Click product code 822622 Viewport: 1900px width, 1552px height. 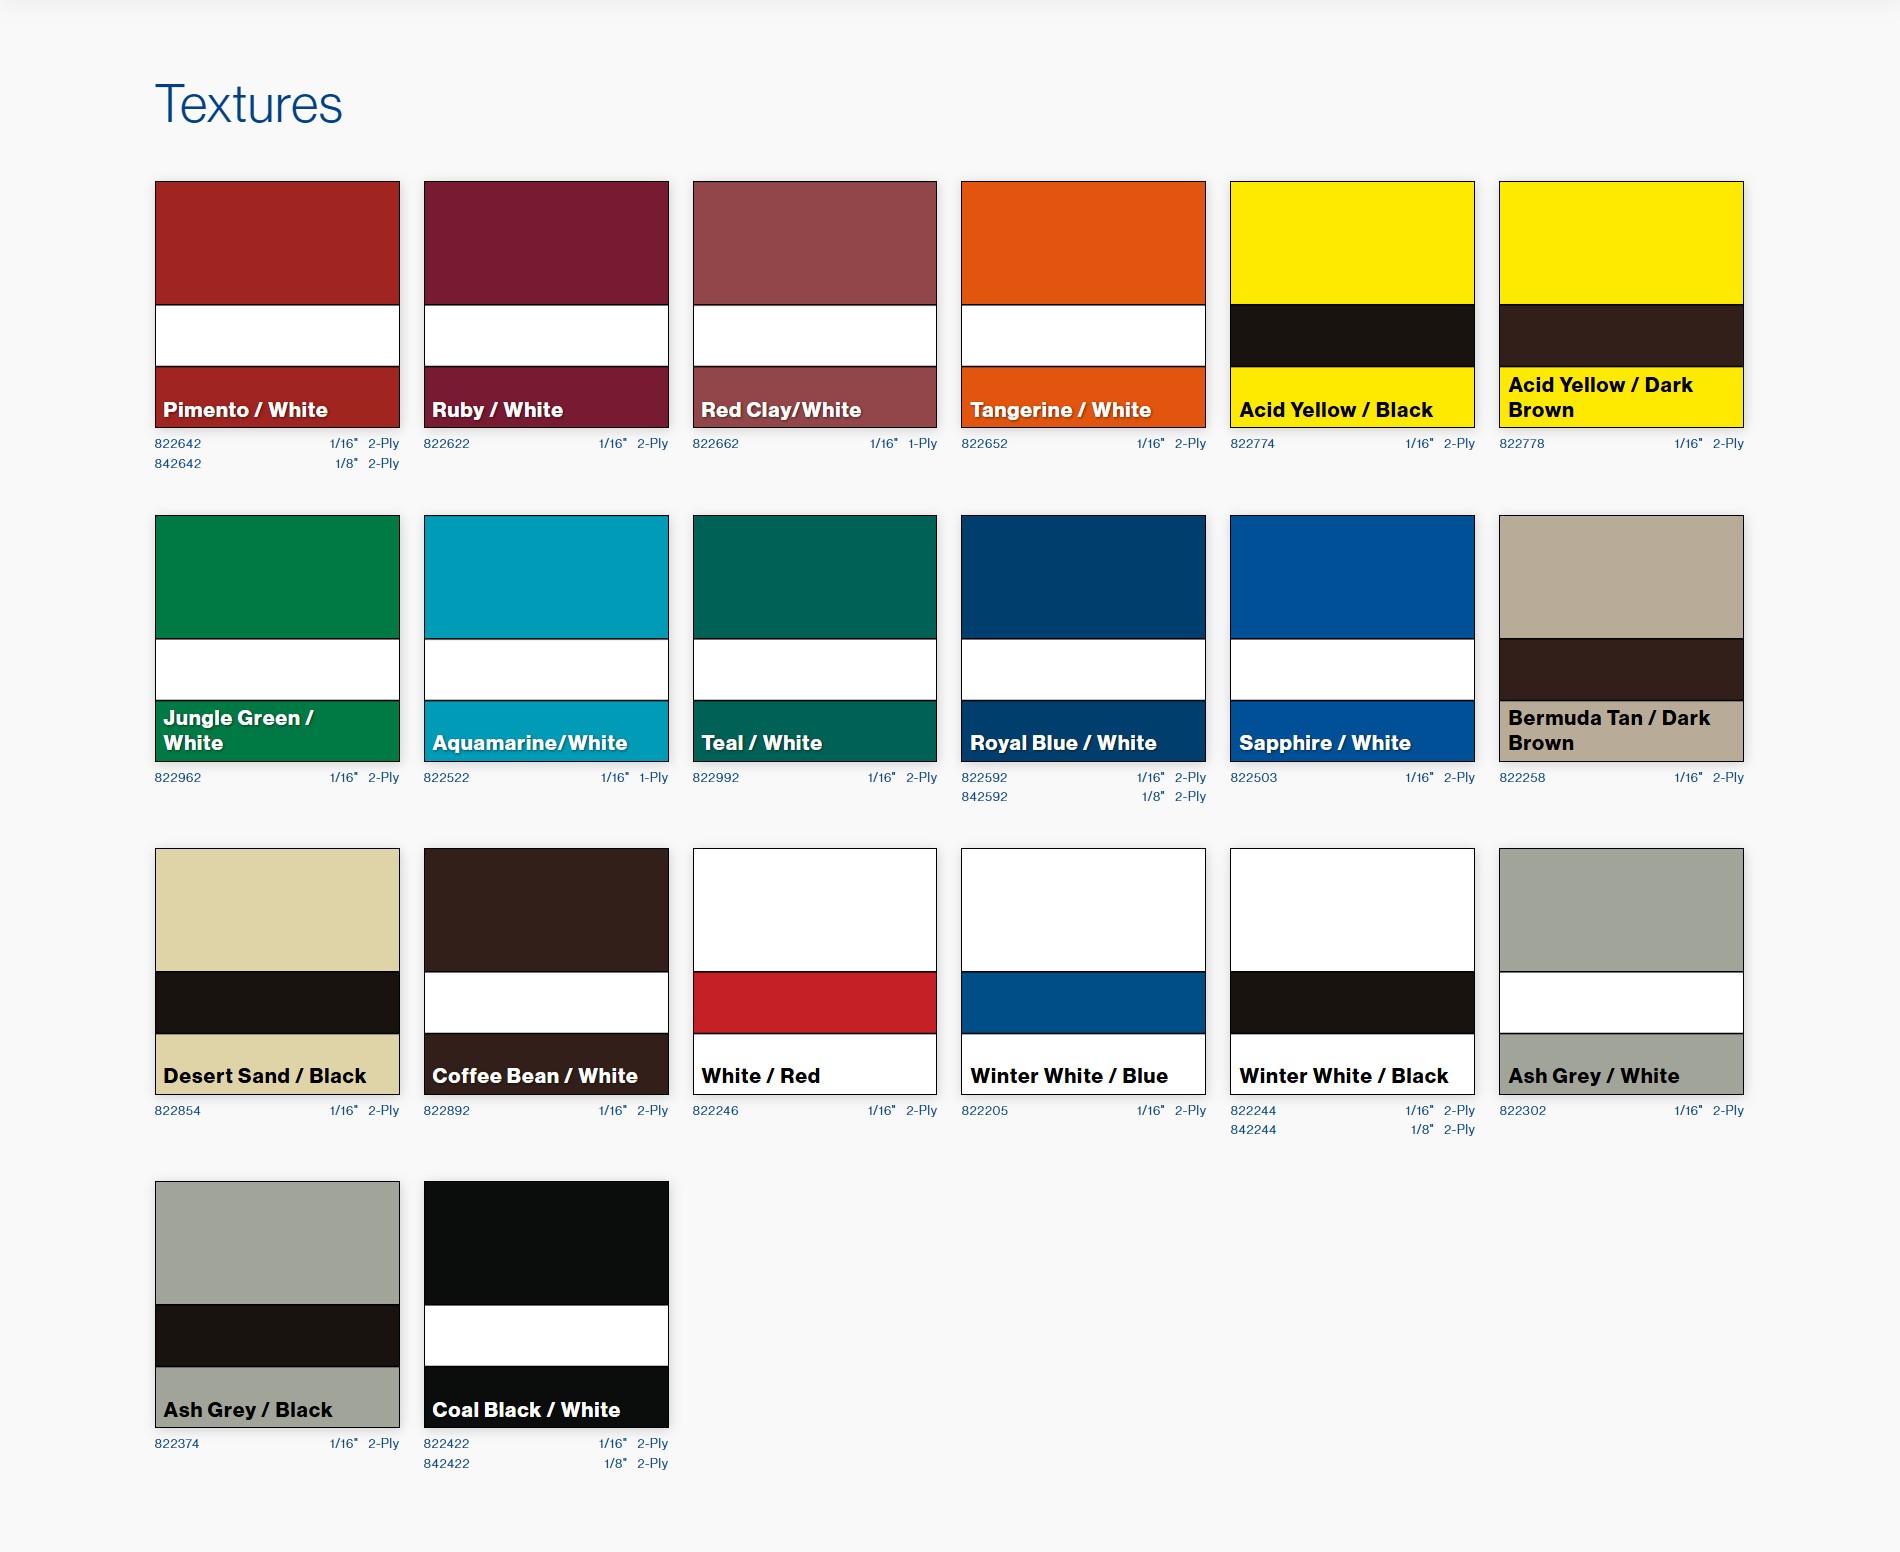pos(446,443)
